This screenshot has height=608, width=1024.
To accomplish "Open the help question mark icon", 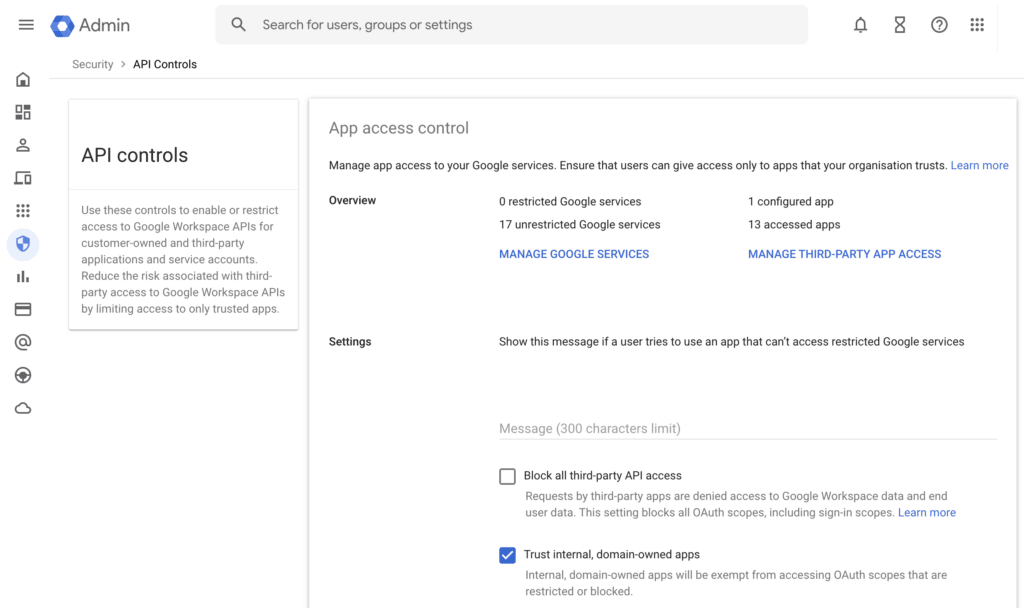I will pos(939,25).
